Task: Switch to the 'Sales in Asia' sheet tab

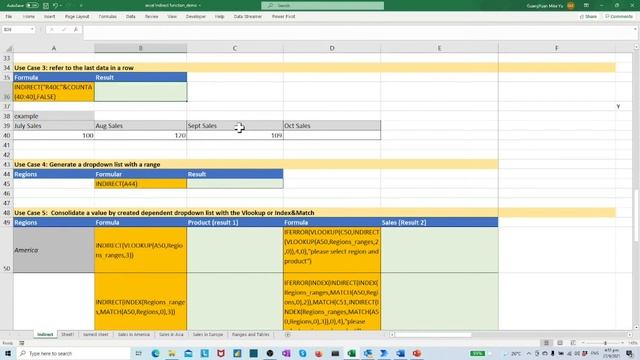Action: tap(171, 335)
